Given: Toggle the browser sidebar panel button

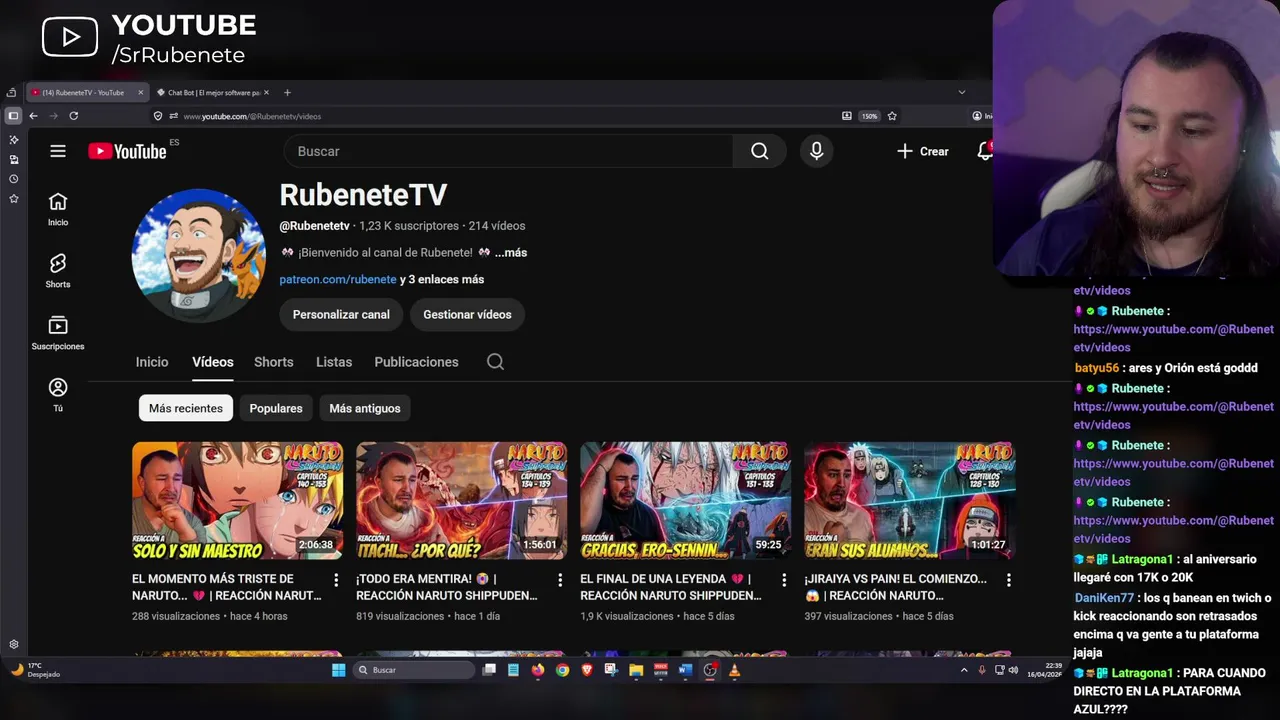Looking at the screenshot, I should 13,116.
